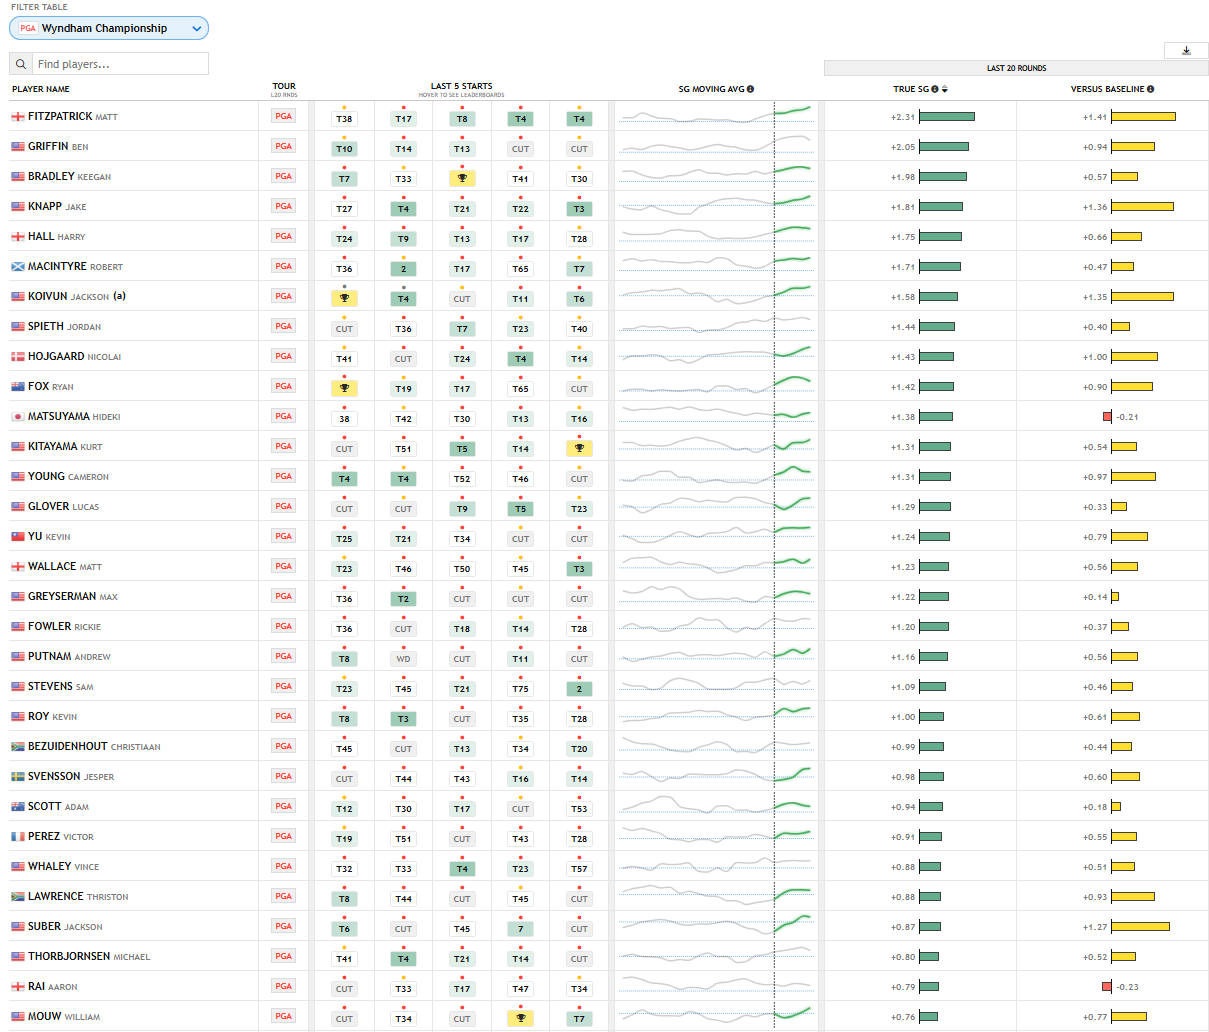1209x1032 pixels.
Task: Click Suber's 7 finish cell
Action: 520,928
